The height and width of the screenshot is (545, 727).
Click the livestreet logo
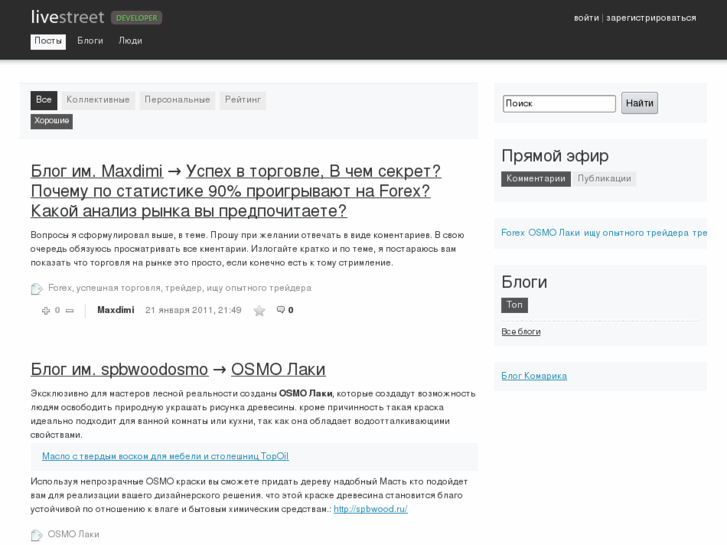tap(68, 17)
